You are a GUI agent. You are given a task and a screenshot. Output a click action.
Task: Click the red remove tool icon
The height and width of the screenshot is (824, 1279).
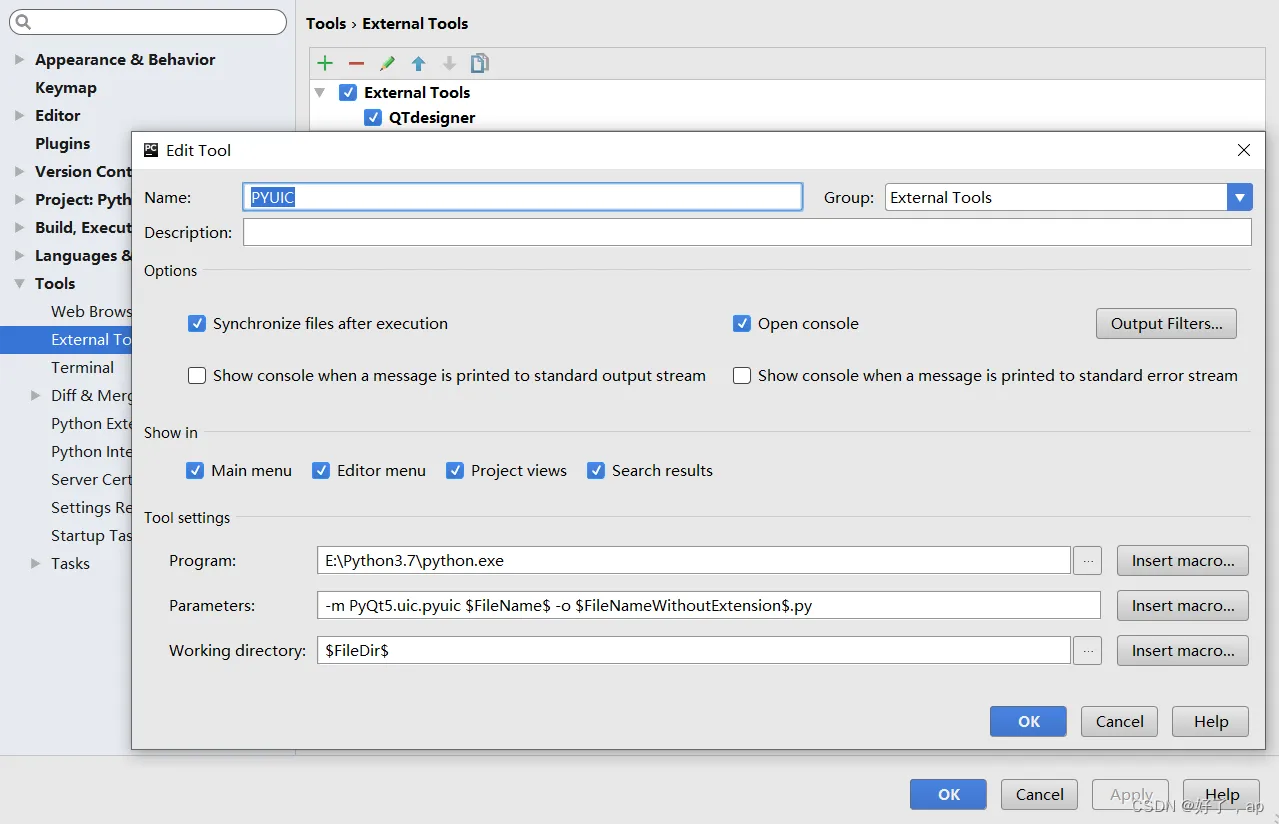coord(356,63)
